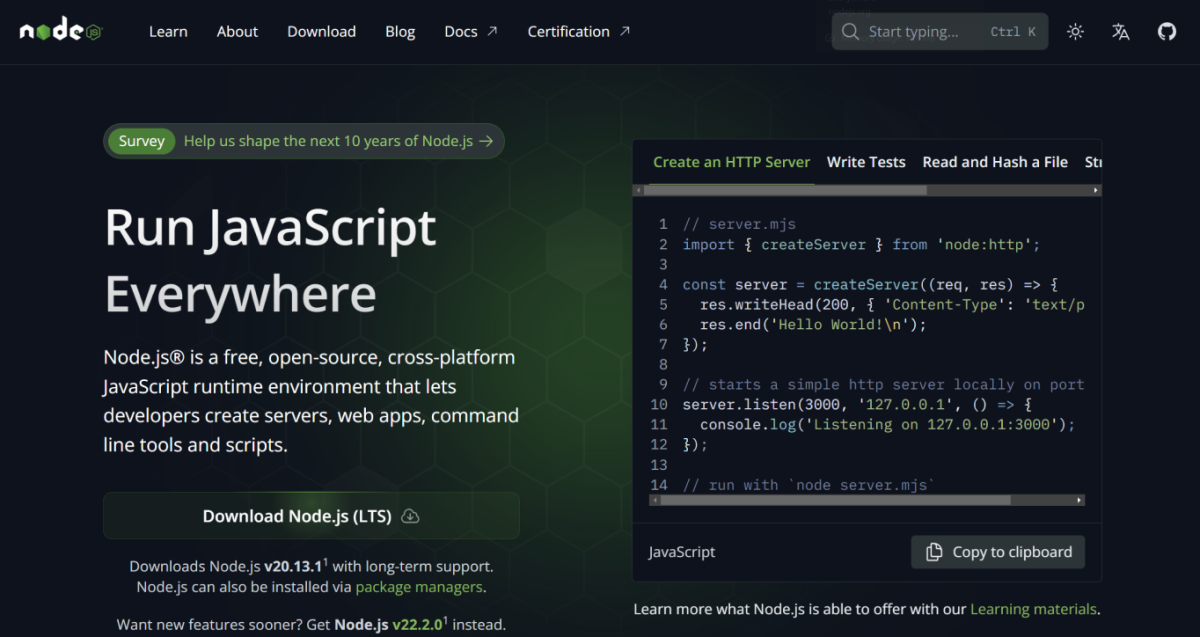Select the Create an HTTP Server tab

(x=731, y=161)
